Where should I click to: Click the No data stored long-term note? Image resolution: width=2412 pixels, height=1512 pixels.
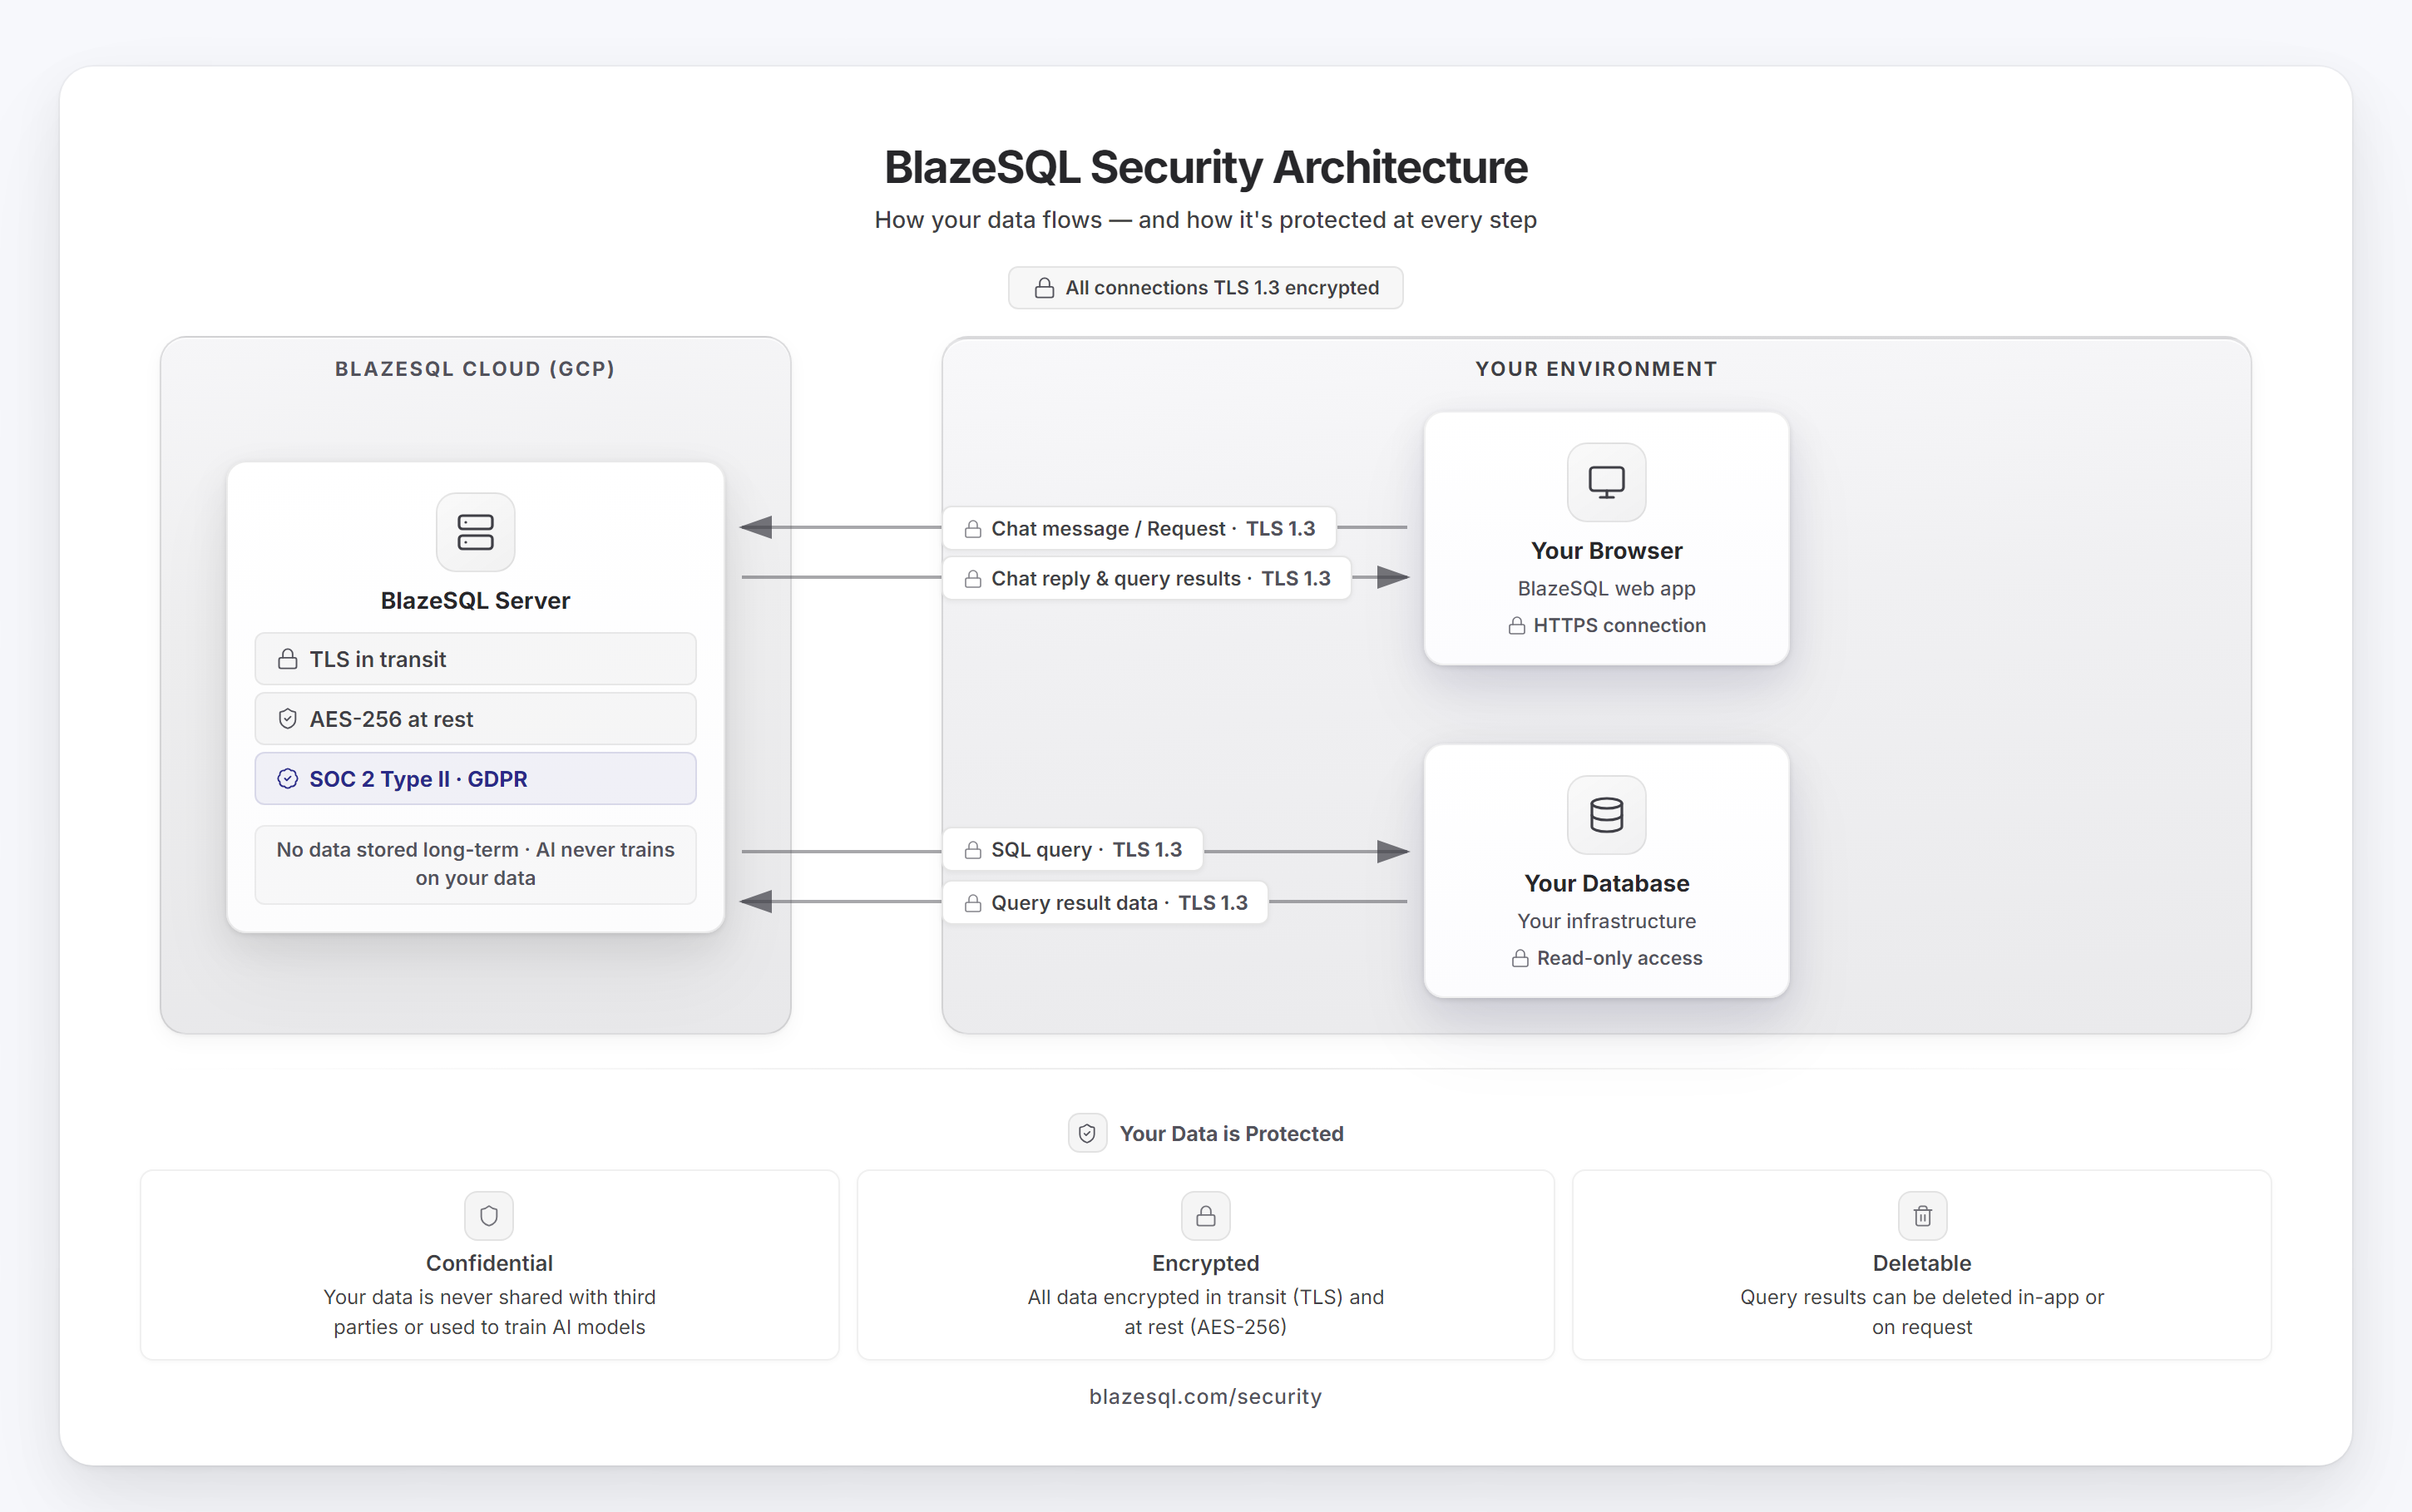click(x=475, y=864)
